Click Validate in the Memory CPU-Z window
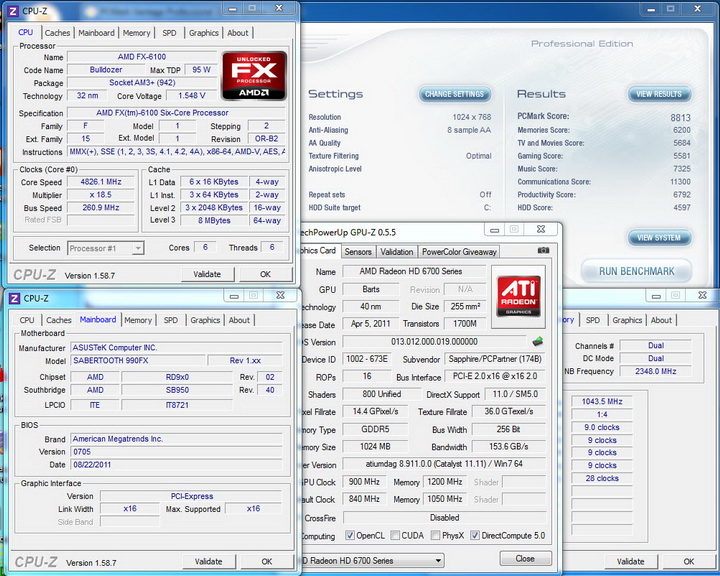Image resolution: width=720 pixels, height=576 pixels. 630,561
